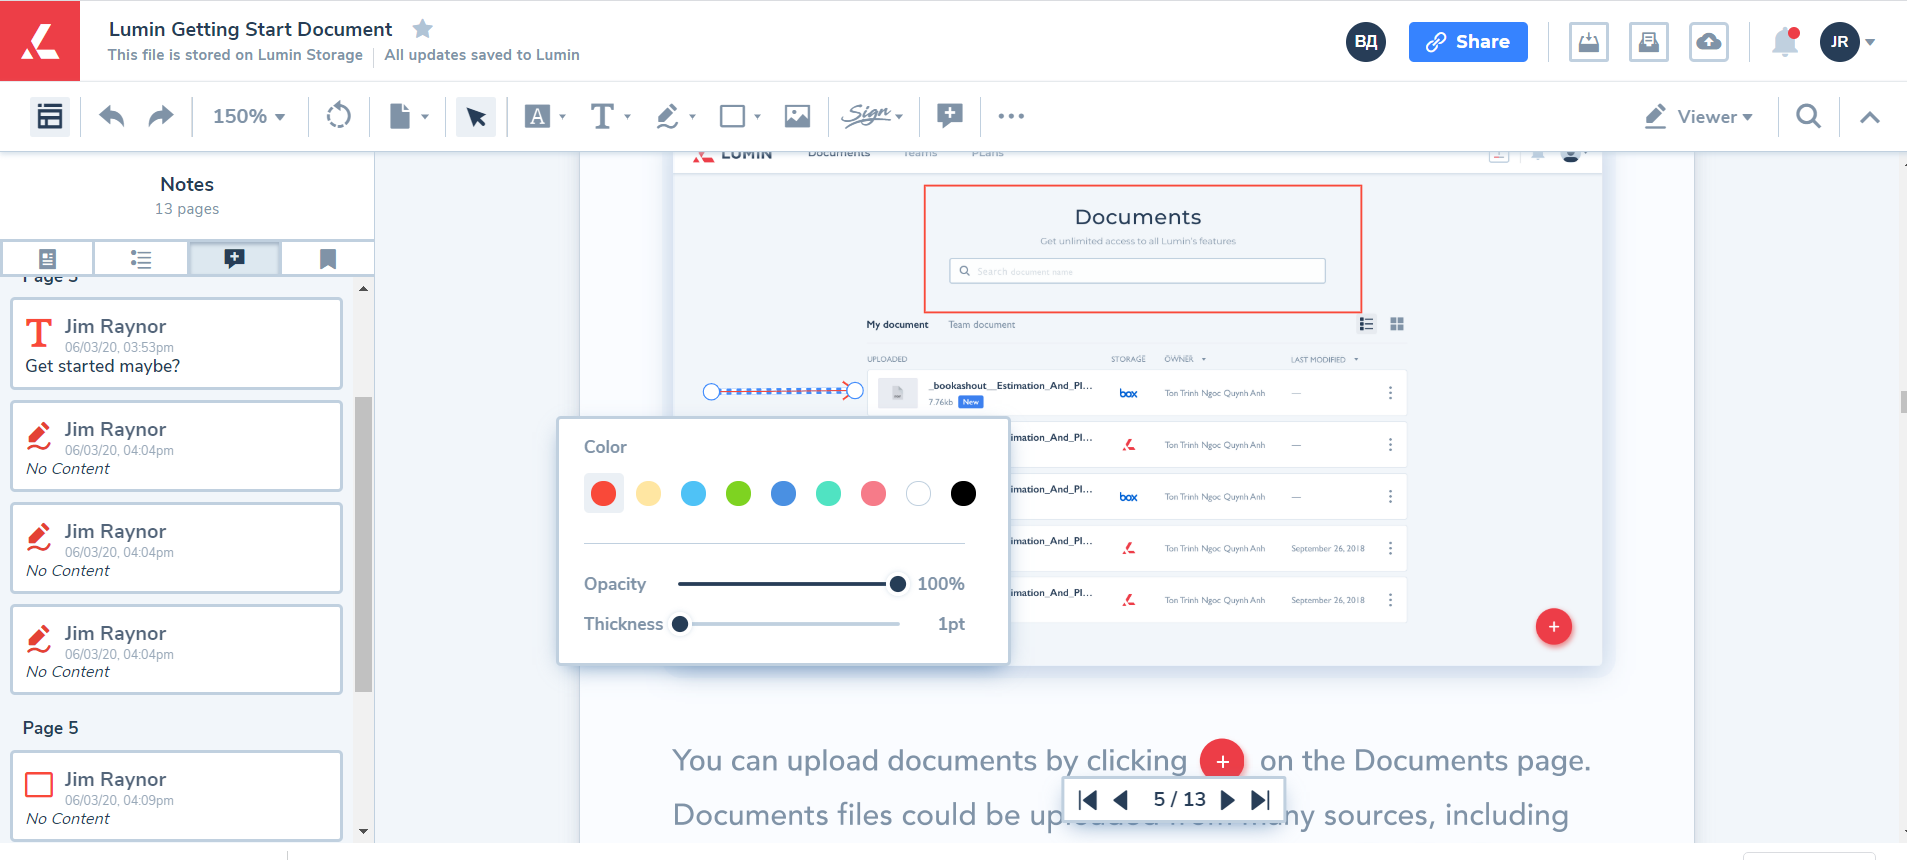
Task: Open the Viewer mode dropdown
Action: pos(1699,117)
